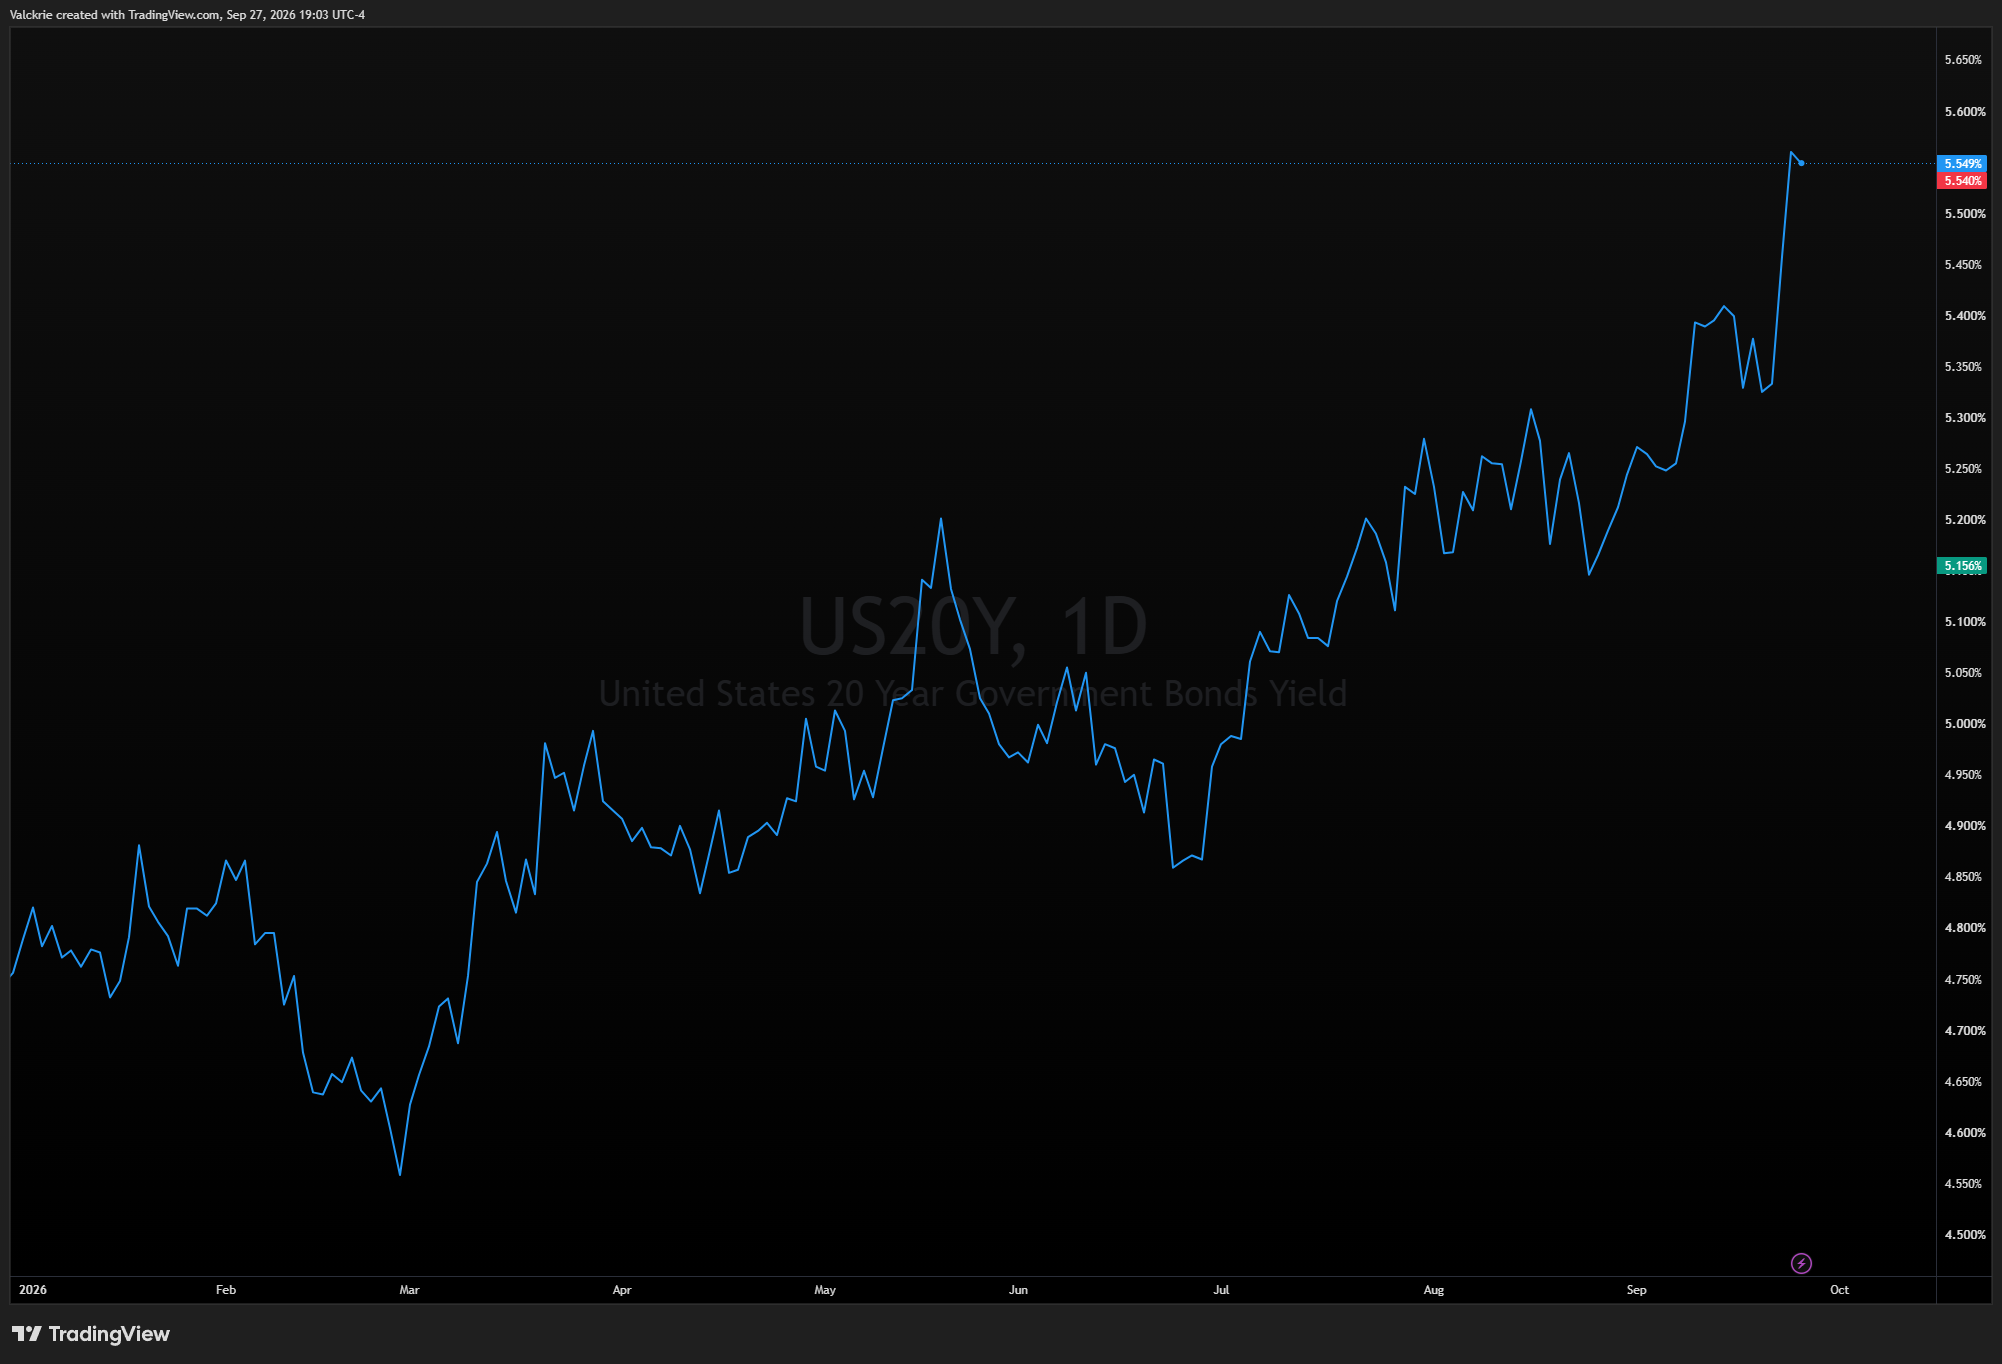Click the 5.650% level on the price scale

pyautogui.click(x=1963, y=60)
